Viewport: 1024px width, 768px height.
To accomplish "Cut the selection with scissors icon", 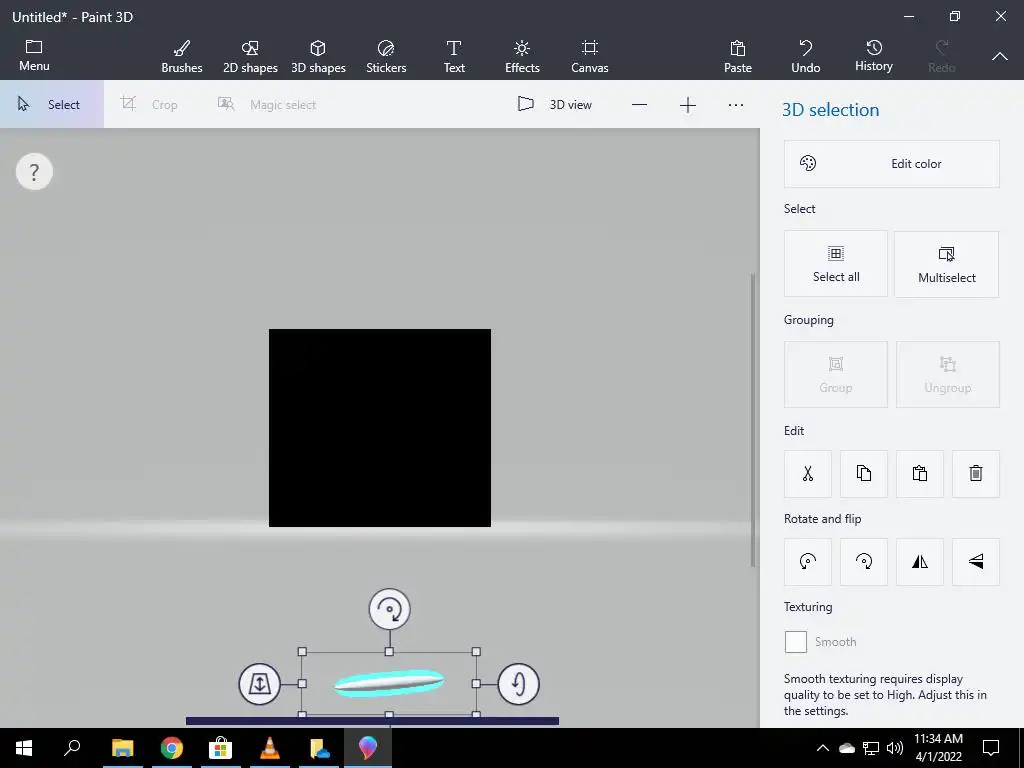I will (808, 473).
